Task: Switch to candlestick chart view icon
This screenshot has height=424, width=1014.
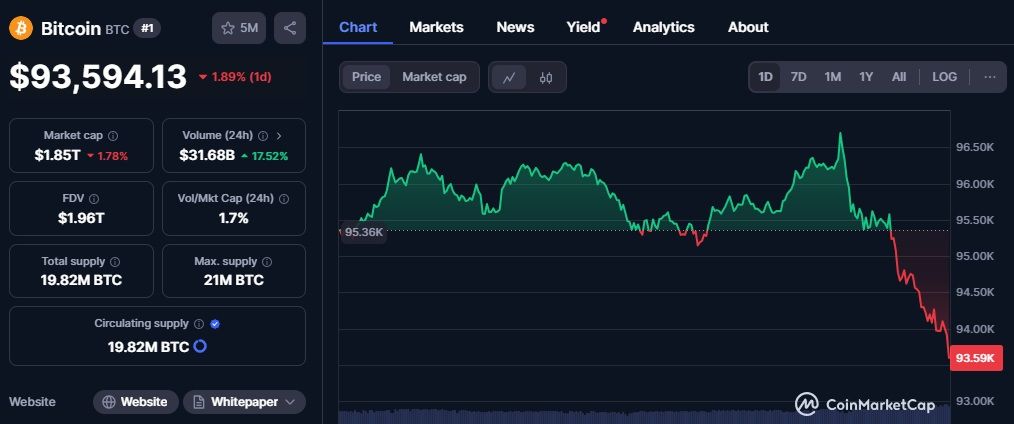Action: pos(546,78)
